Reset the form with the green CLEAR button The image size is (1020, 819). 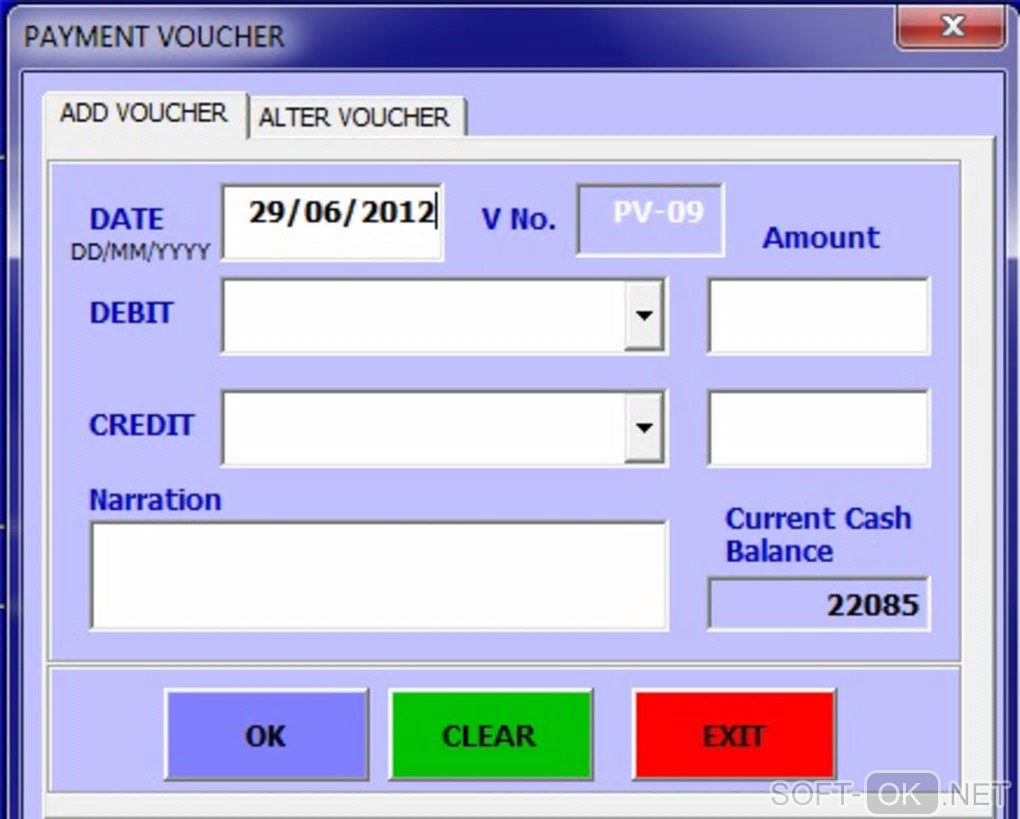490,735
